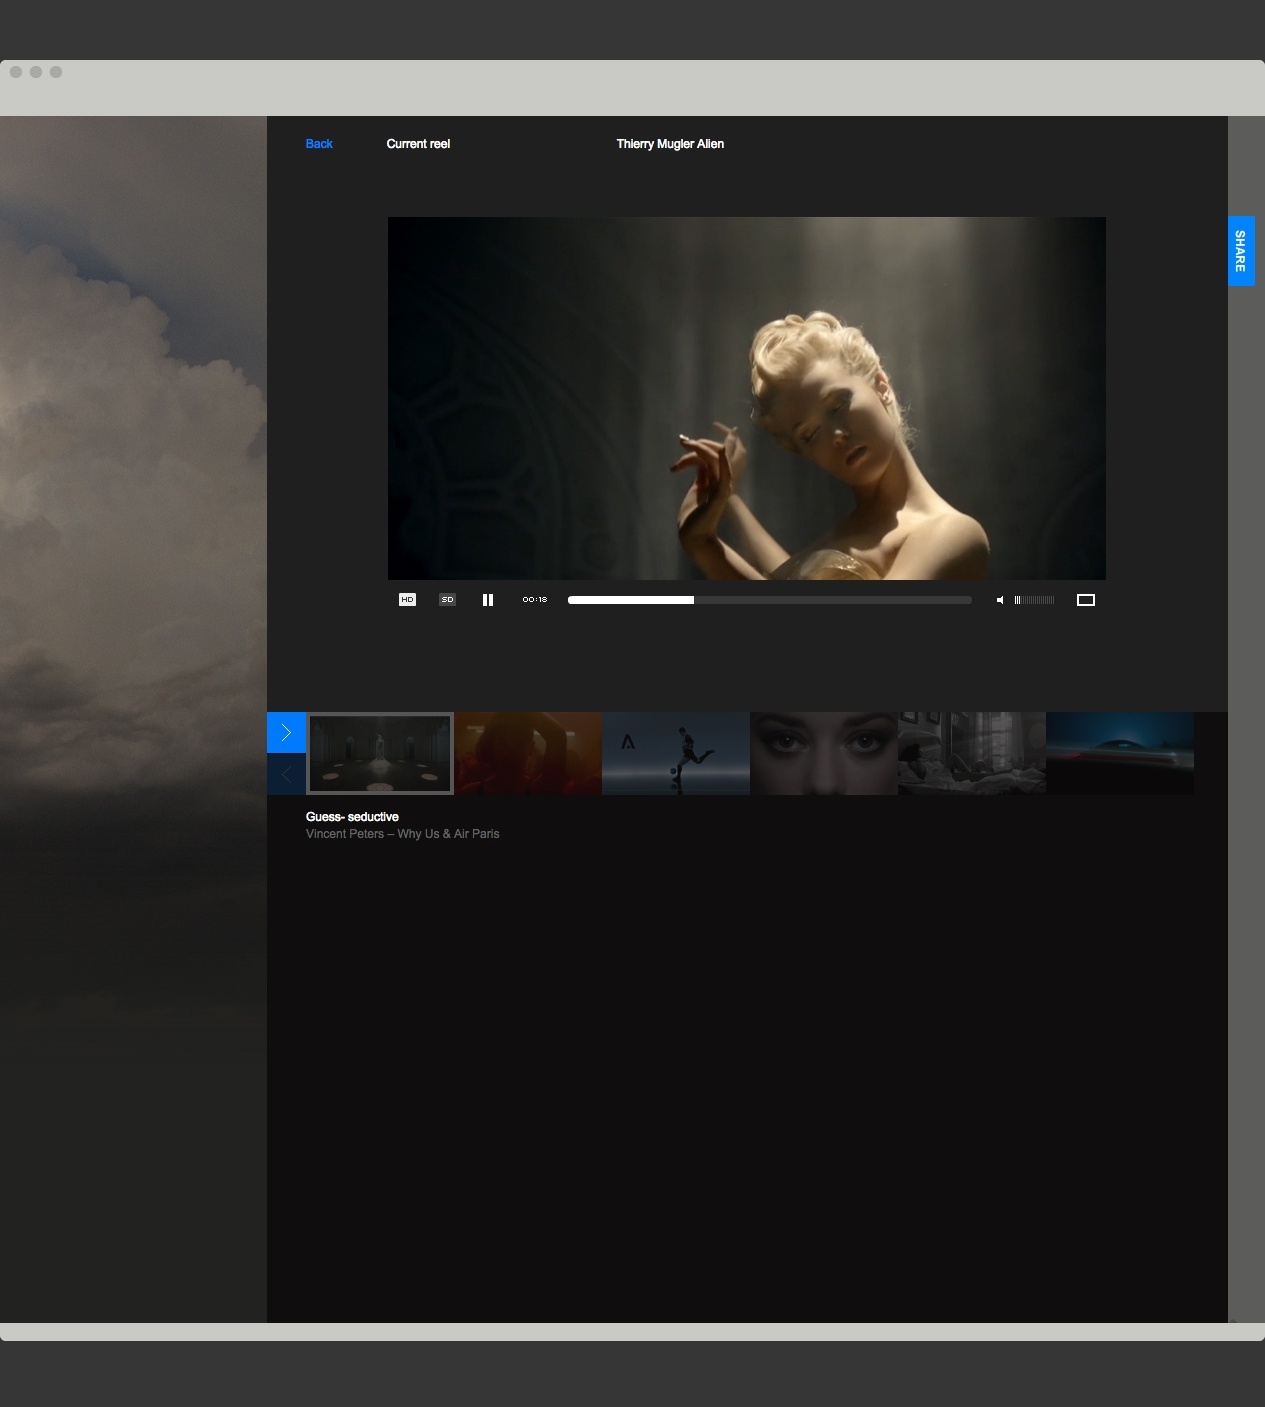This screenshot has height=1407, width=1265.
Task: Select the black-and-white bedroom thumbnail
Action: pos(972,753)
